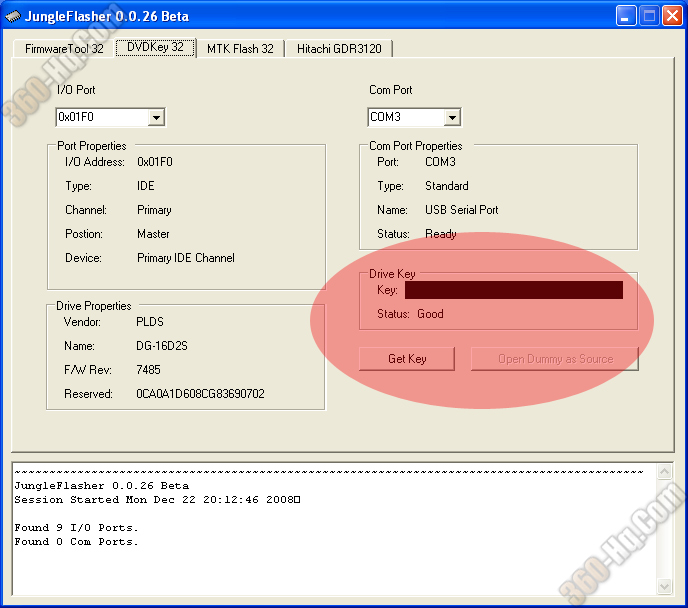Maximize the JungleFlasher window
This screenshot has width=688, height=608.
tap(649, 16)
